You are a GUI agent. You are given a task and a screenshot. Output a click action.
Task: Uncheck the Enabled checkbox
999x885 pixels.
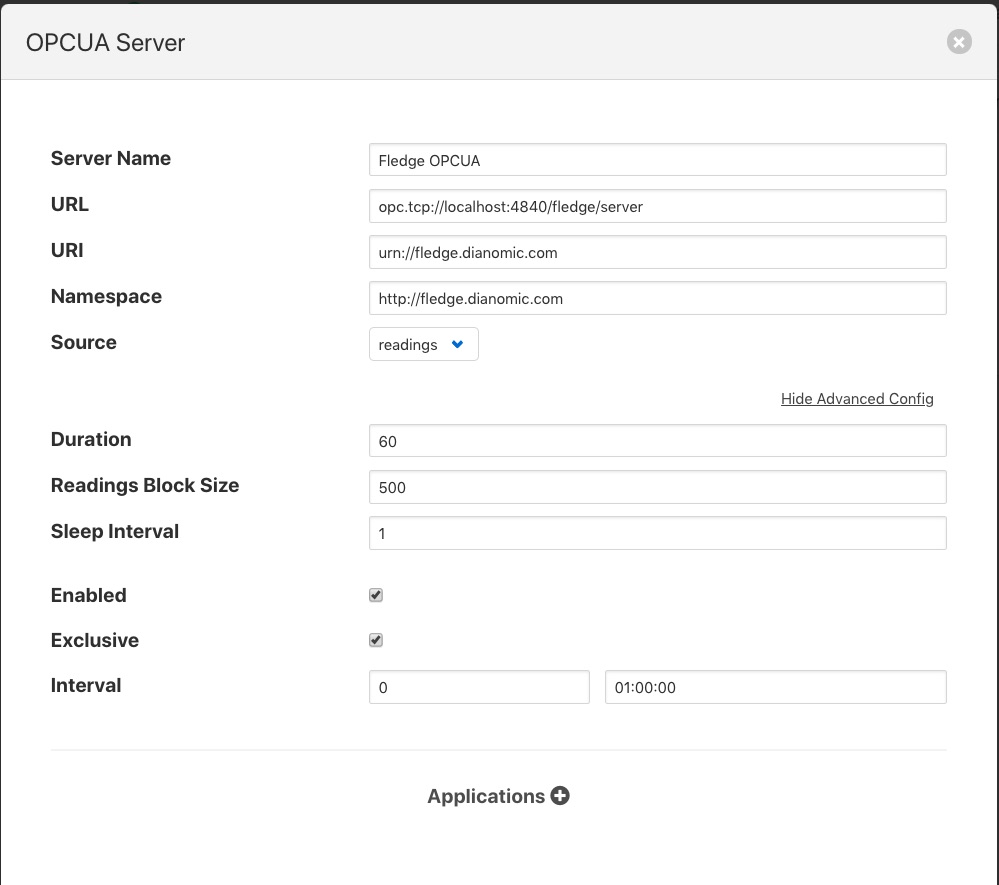[376, 595]
